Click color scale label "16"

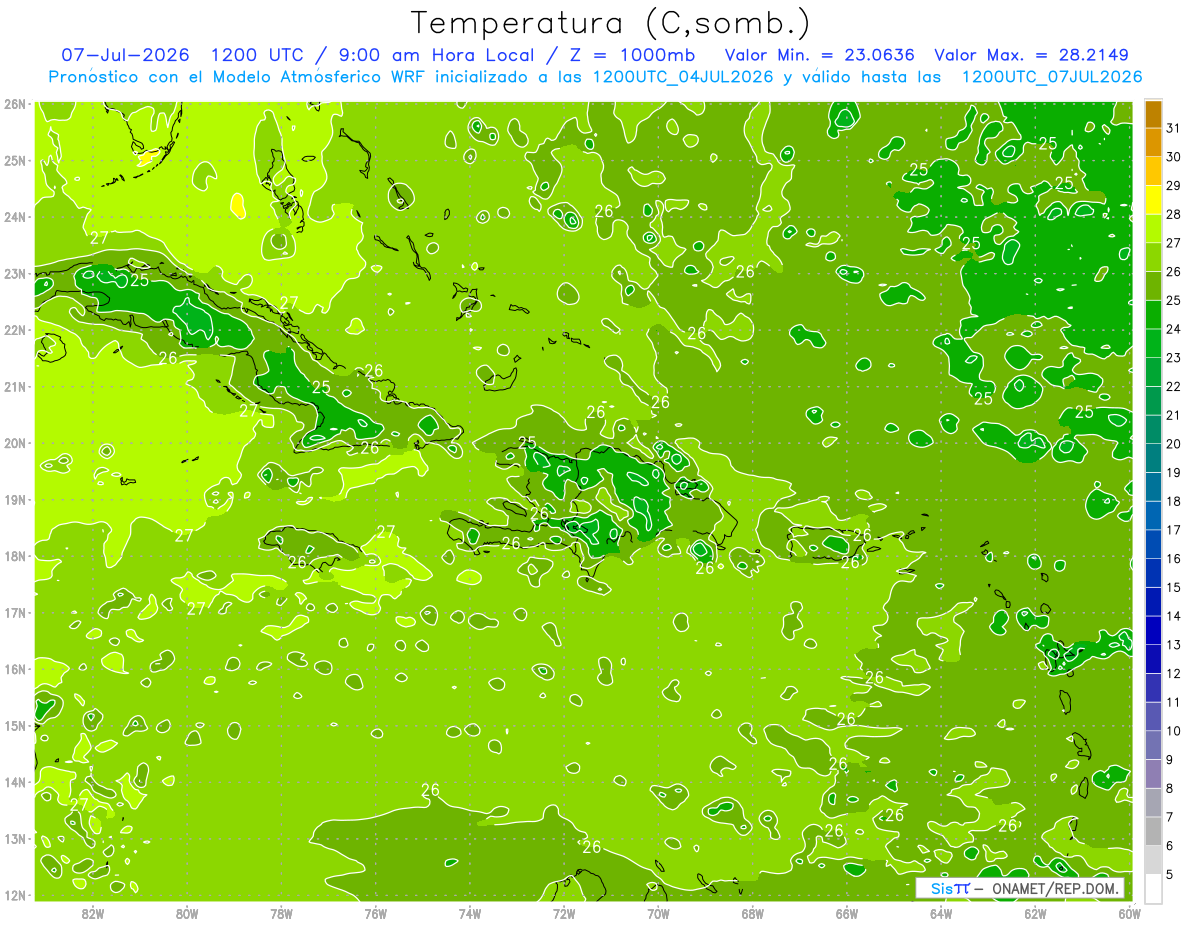1174,558
